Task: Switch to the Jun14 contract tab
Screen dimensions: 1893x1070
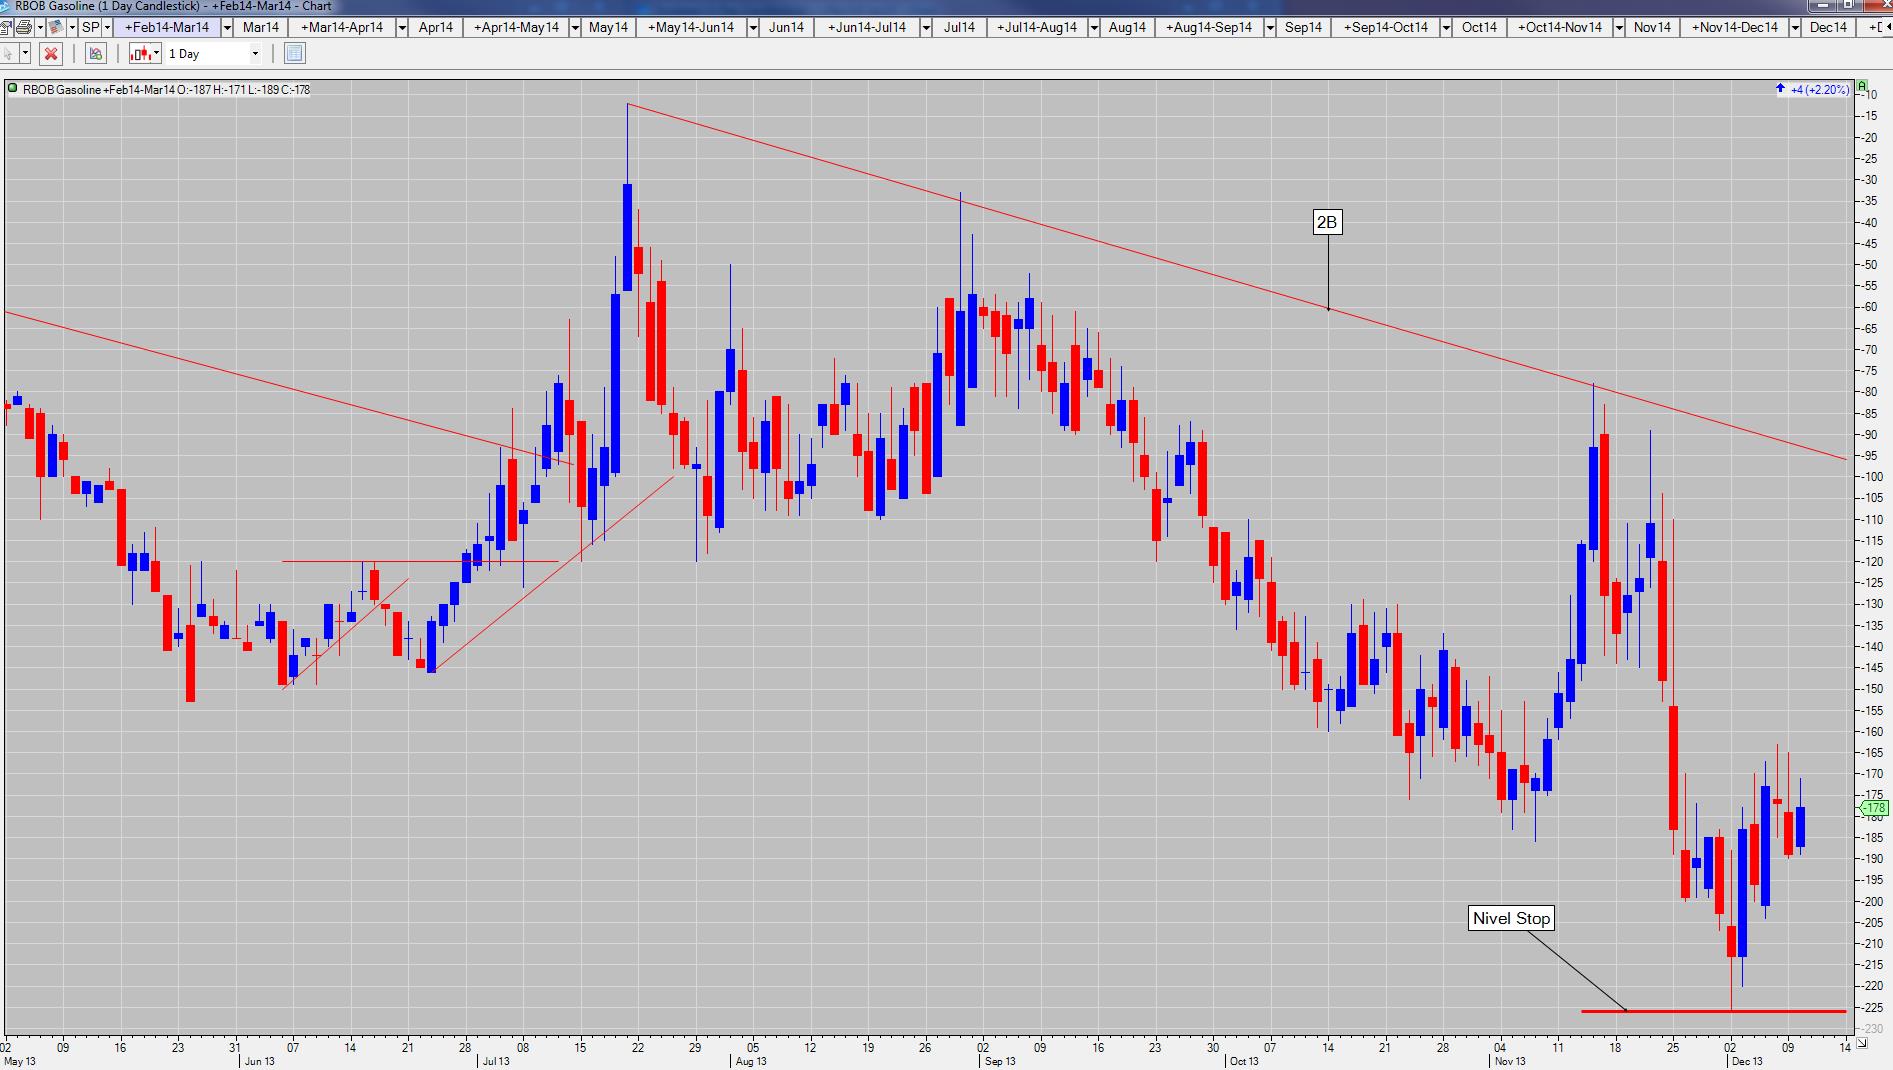Action: (786, 27)
